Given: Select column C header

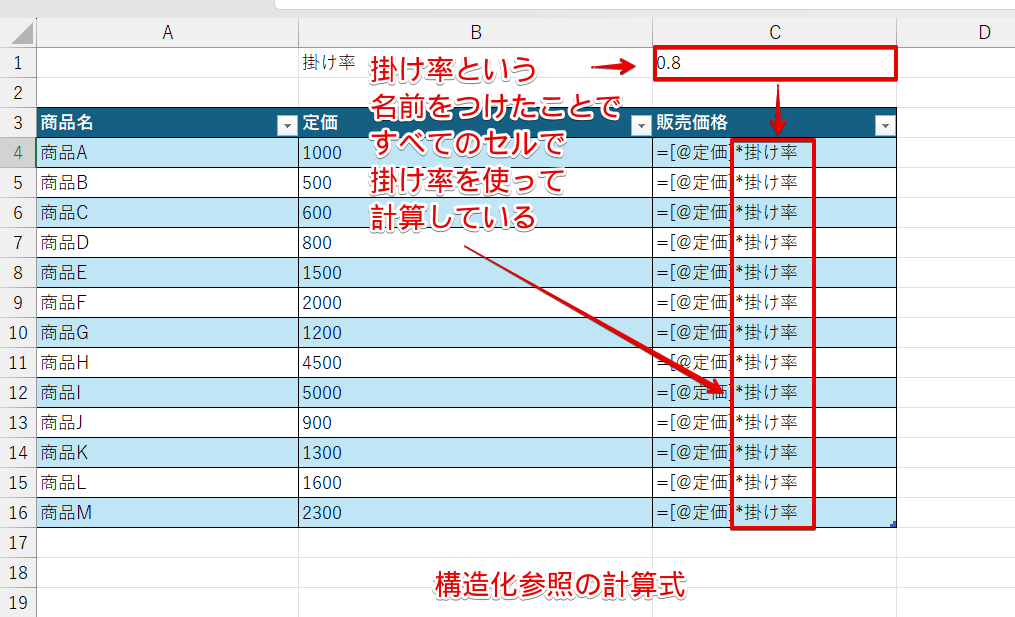Looking at the screenshot, I should tap(775, 32).
